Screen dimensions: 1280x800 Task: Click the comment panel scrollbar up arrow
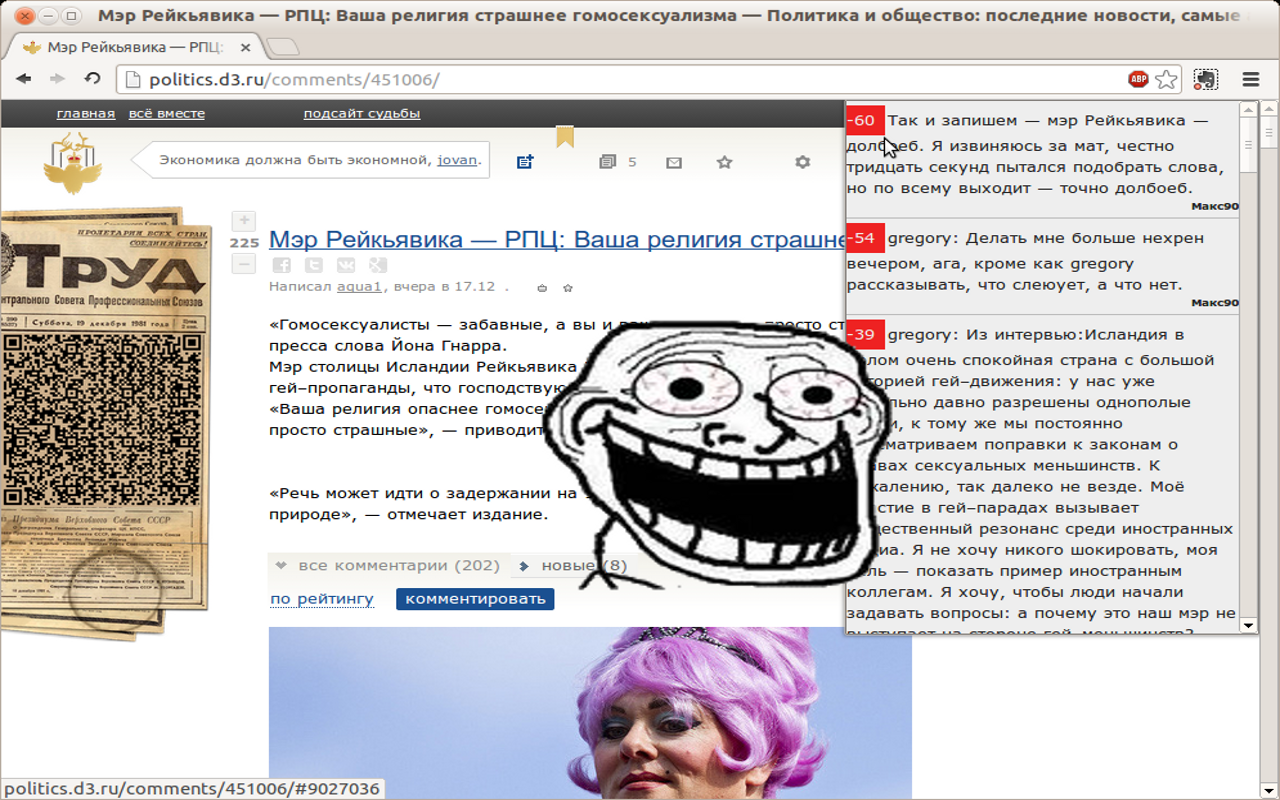[1248, 110]
